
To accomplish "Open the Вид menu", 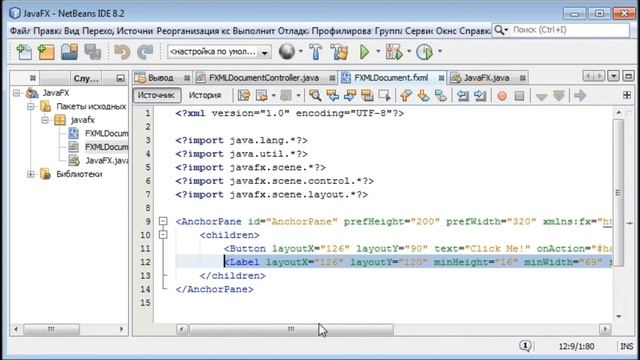I will pyautogui.click(x=72, y=31).
